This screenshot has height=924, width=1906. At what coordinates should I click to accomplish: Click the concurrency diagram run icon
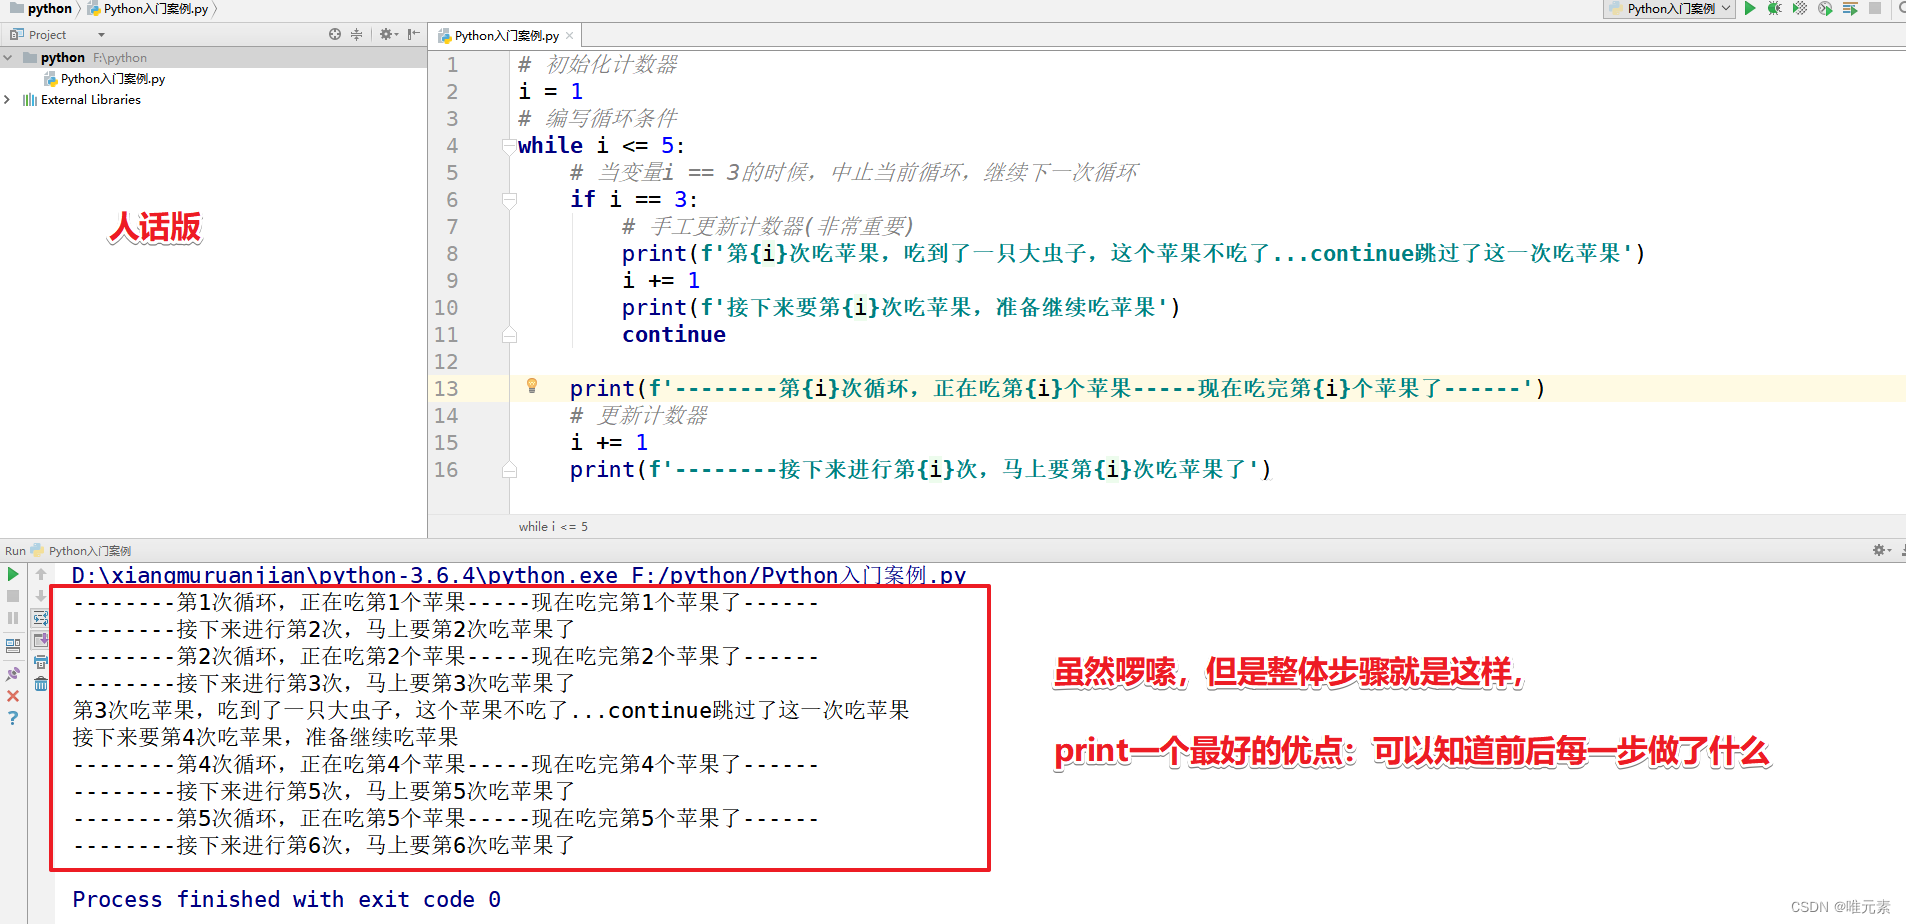[1850, 8]
